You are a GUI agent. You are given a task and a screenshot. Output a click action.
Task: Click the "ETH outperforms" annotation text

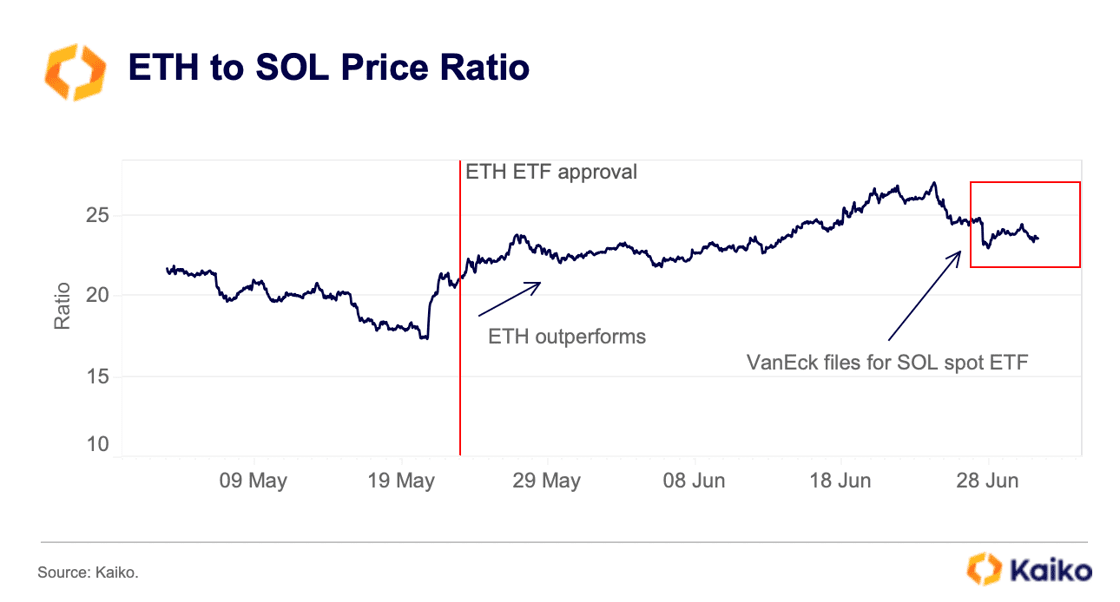pos(567,337)
